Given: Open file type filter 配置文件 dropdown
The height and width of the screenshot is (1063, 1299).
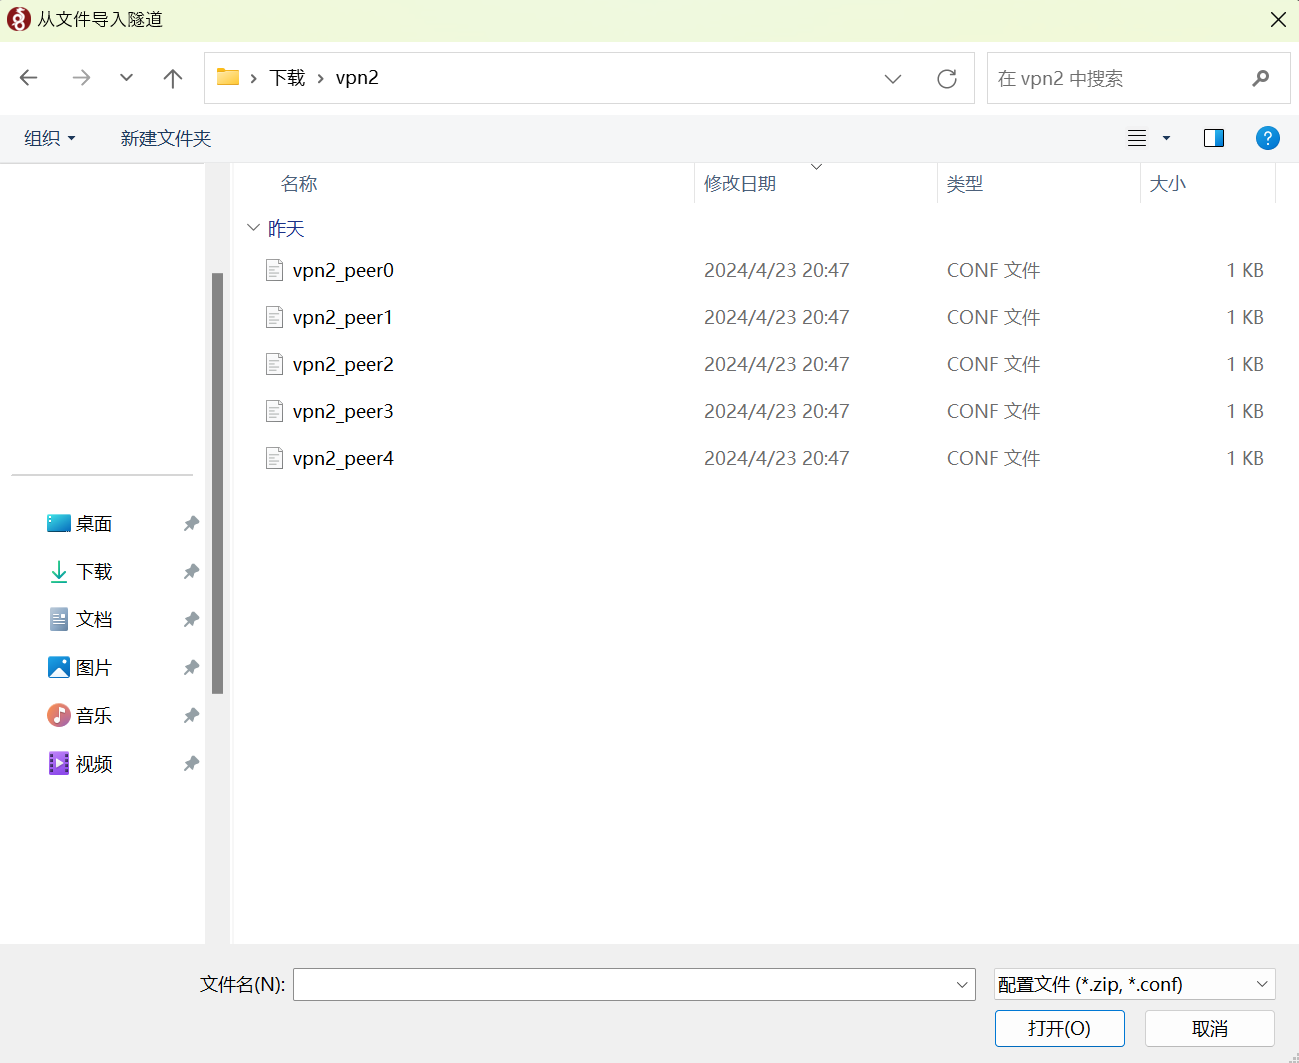Looking at the screenshot, I should tap(1134, 984).
